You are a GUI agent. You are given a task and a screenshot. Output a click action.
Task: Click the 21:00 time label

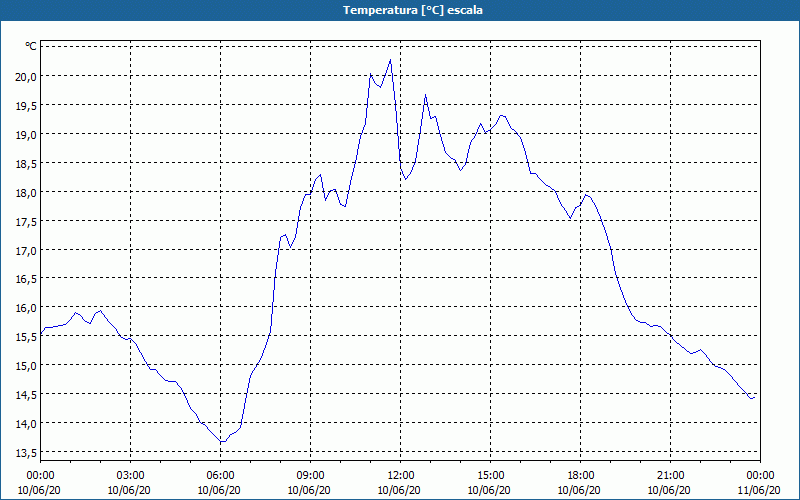point(670,476)
